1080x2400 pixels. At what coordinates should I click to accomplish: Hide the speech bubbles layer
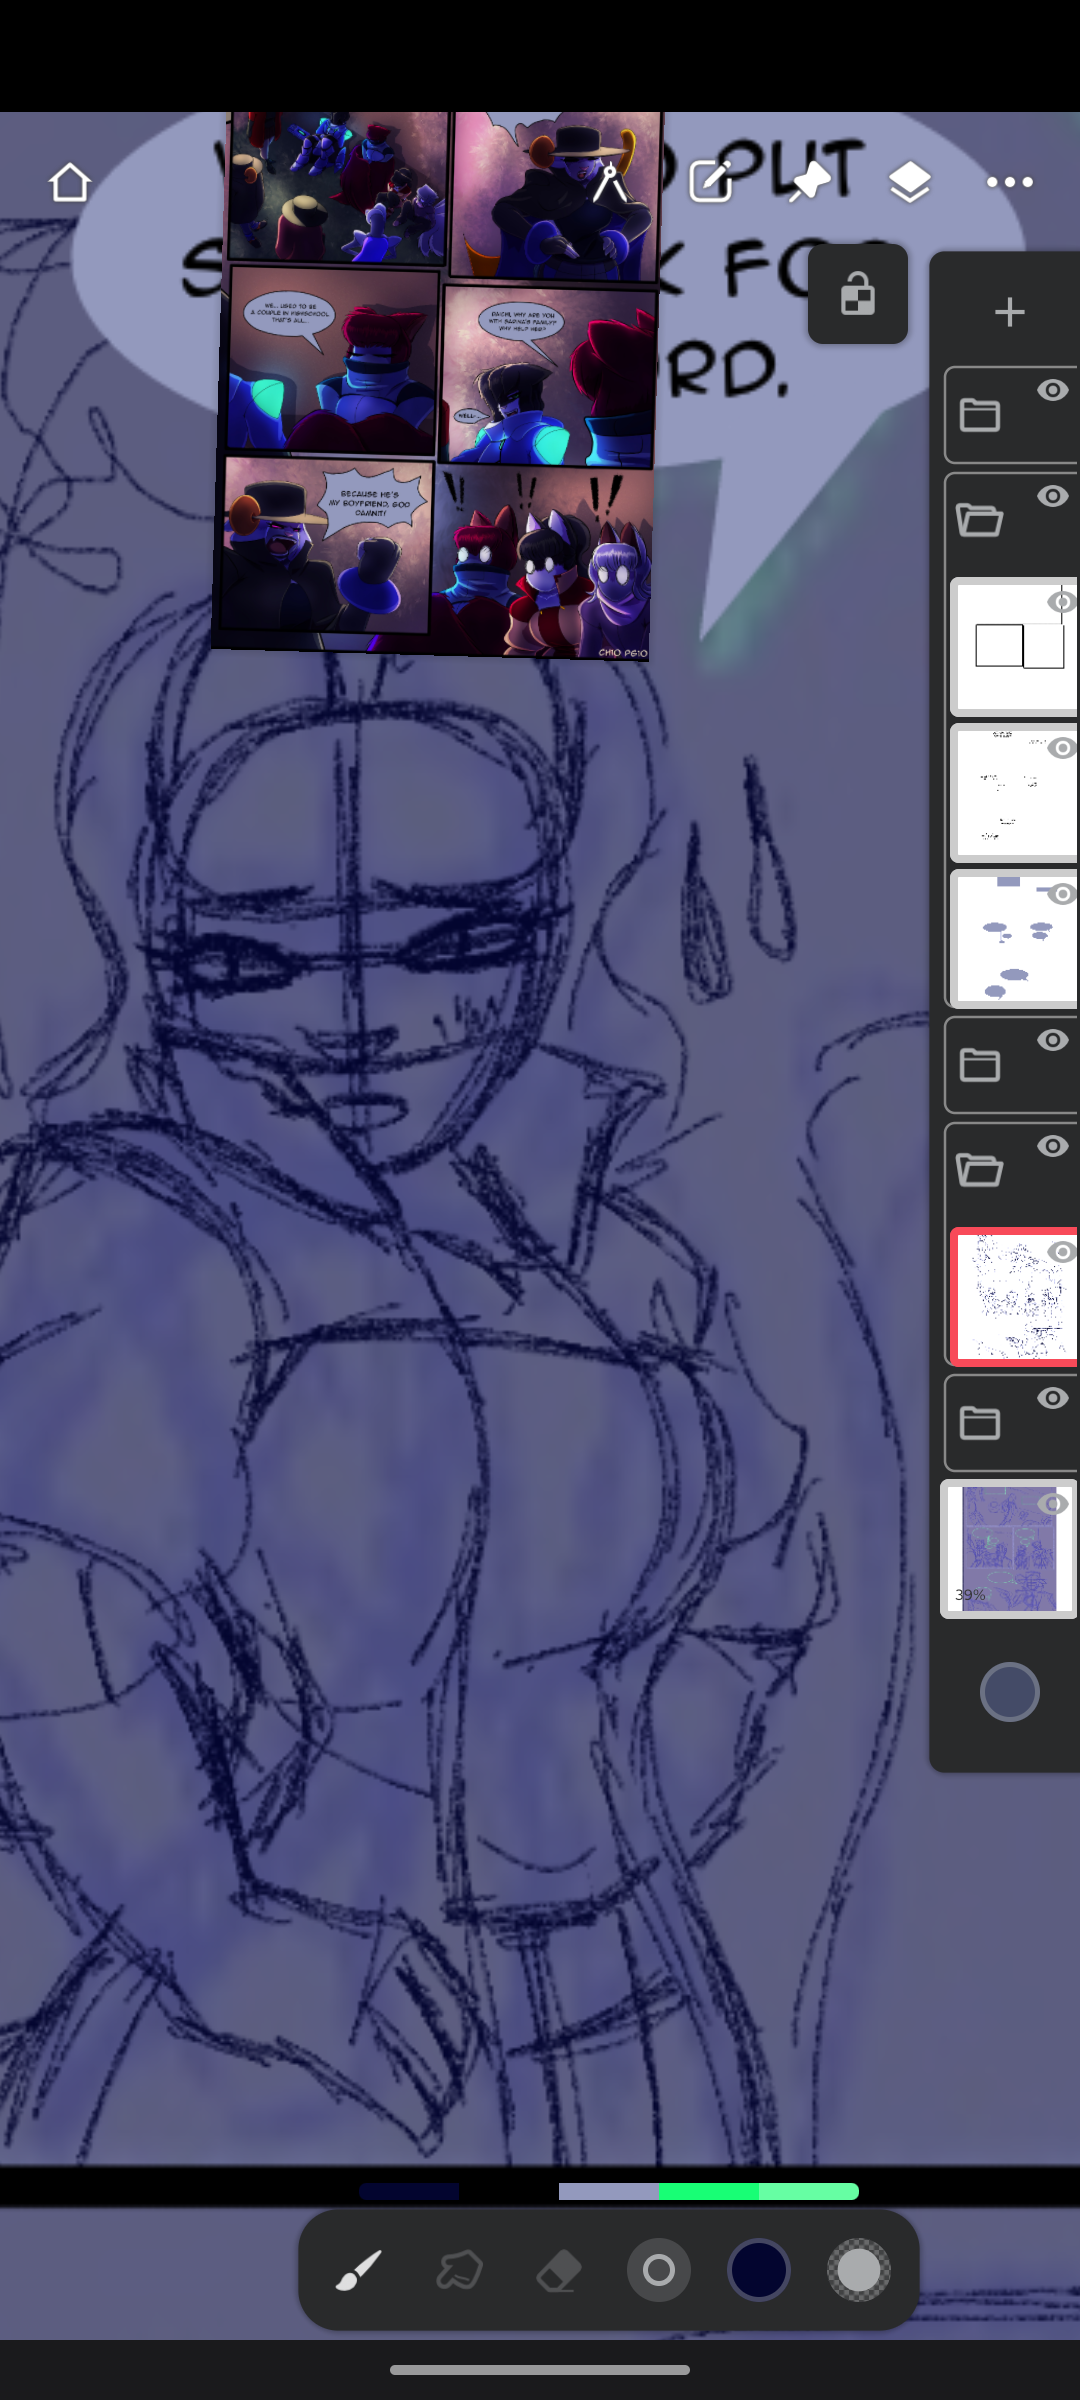pos(1062,894)
